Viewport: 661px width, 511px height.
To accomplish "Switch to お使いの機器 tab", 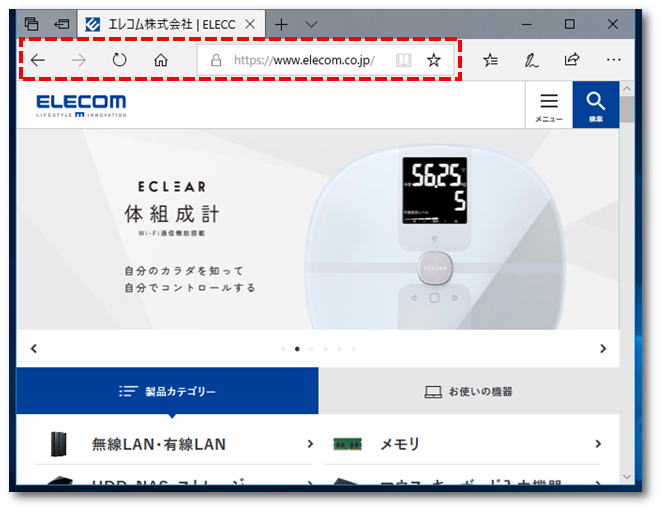I will click(469, 391).
